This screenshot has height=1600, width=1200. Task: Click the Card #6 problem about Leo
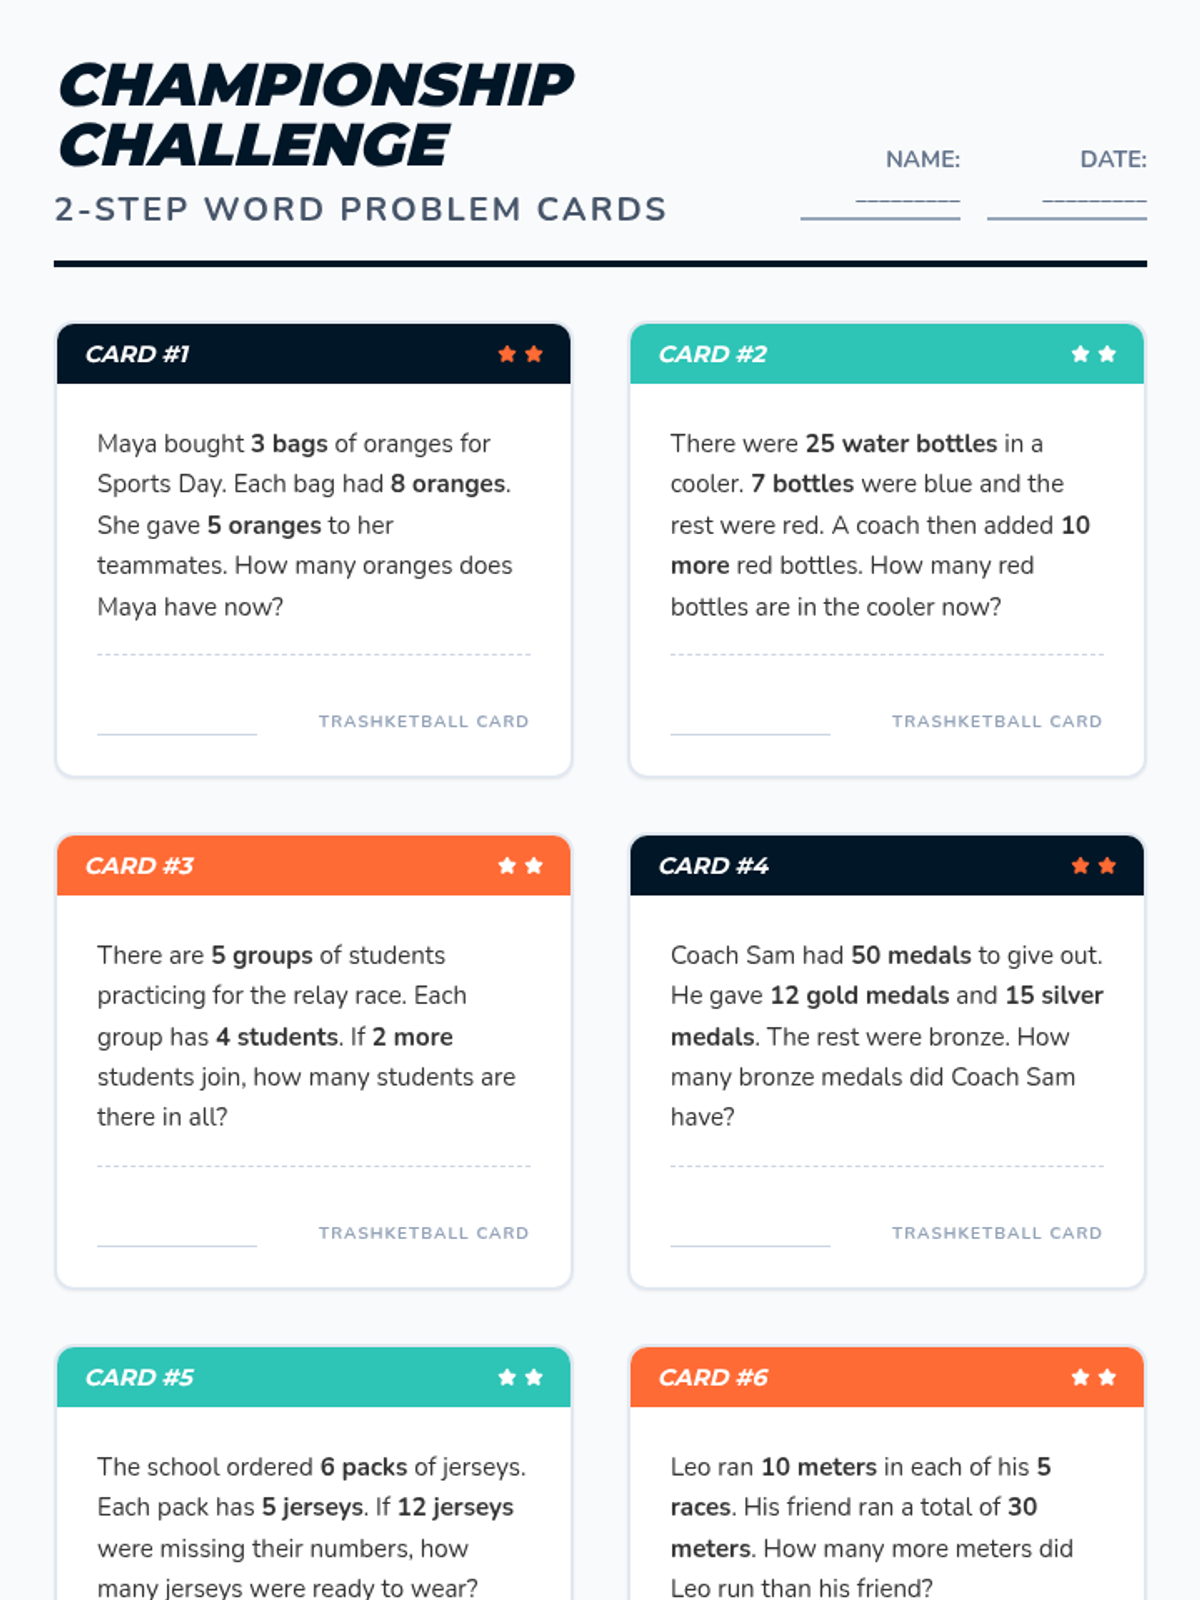tap(872, 1527)
